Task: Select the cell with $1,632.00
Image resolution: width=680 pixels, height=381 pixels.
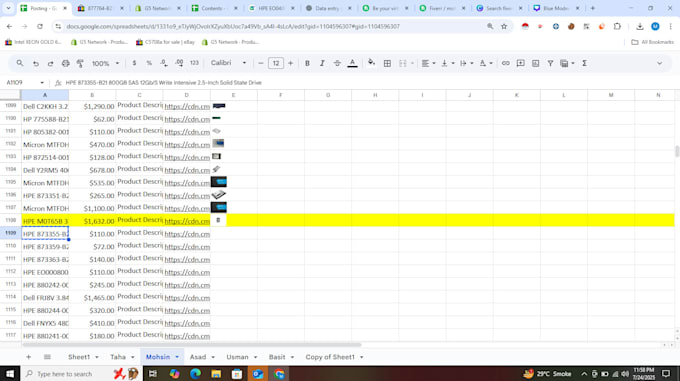Action: [92, 221]
